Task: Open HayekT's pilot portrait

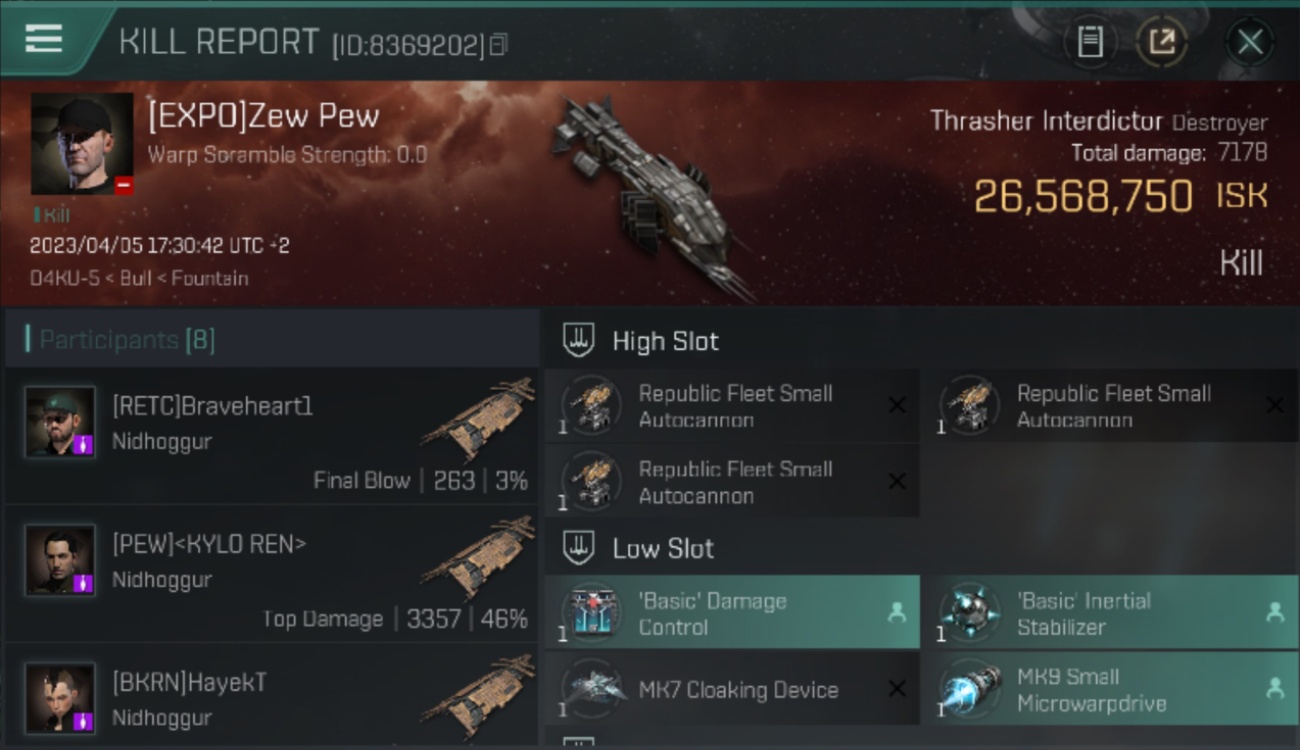Action: 60,698
